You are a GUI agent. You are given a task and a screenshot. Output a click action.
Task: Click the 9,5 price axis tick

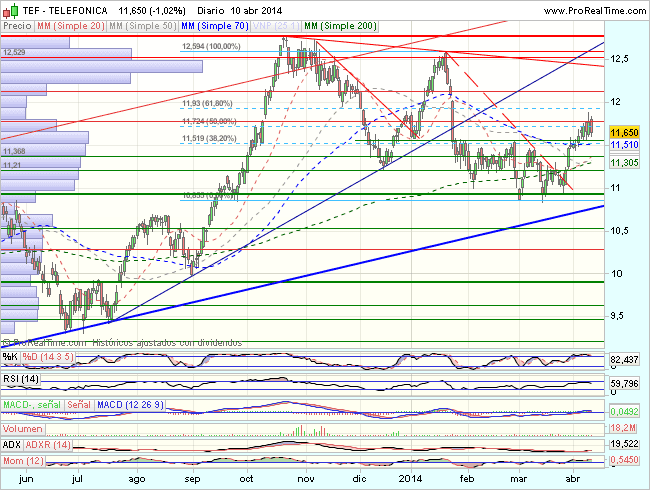618,316
